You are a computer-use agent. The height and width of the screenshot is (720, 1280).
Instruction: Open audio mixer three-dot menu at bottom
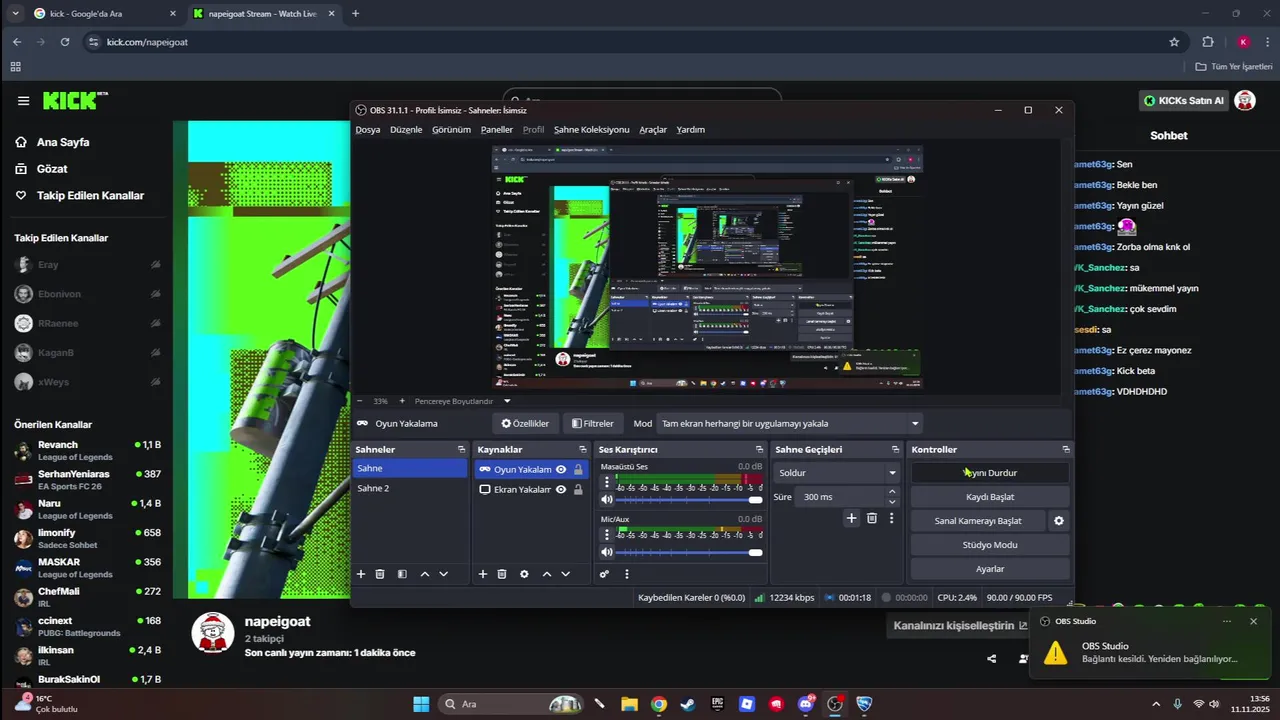pyautogui.click(x=627, y=574)
